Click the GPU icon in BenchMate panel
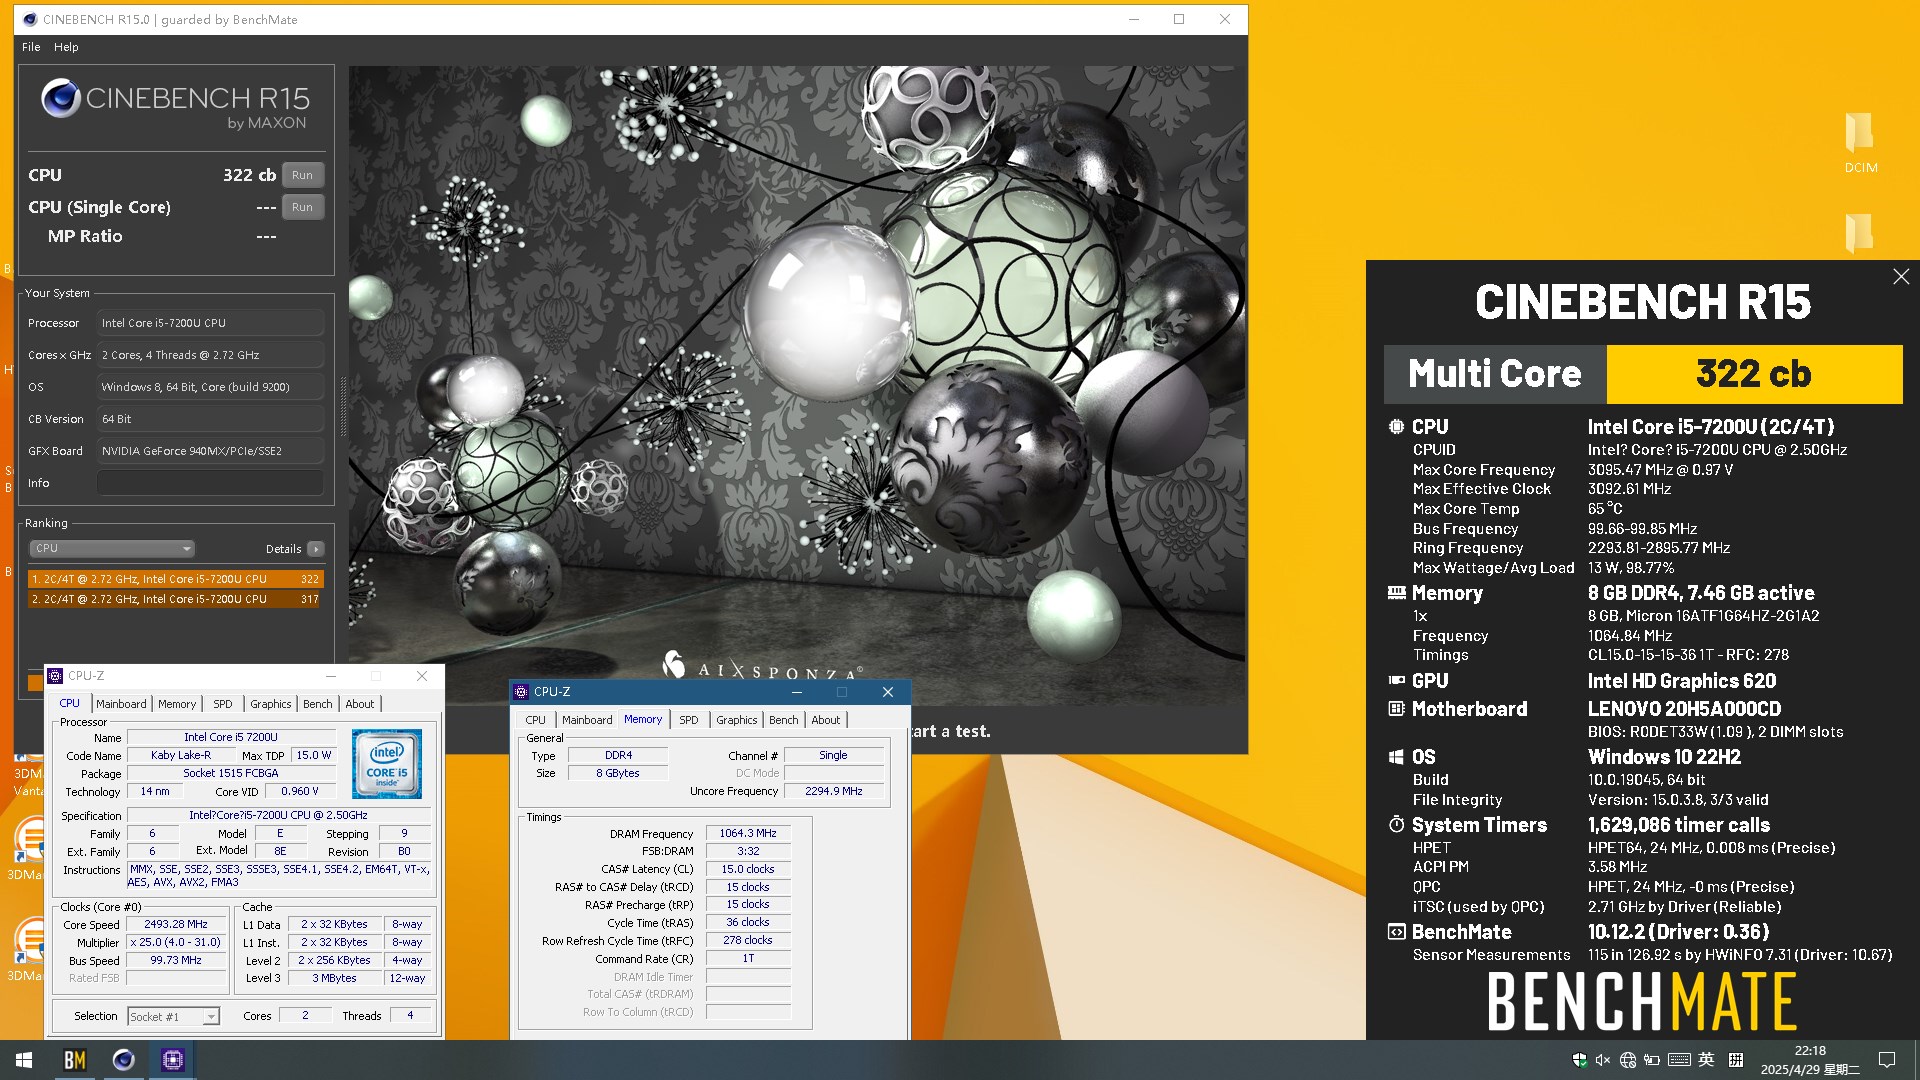1920x1080 pixels. (x=1396, y=681)
